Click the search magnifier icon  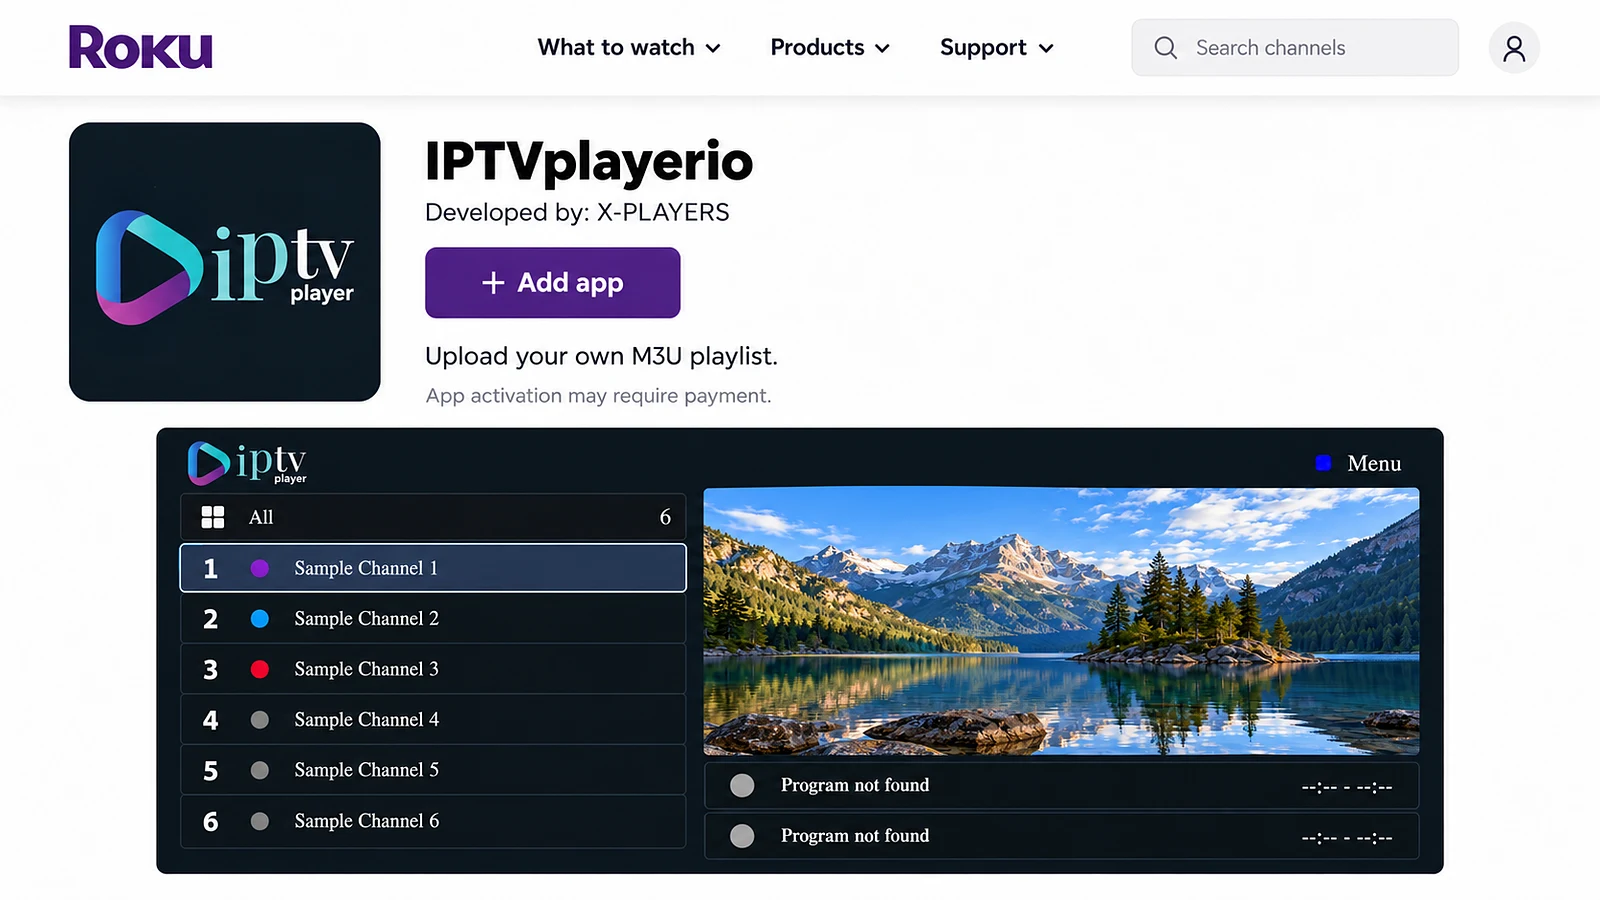[1165, 48]
